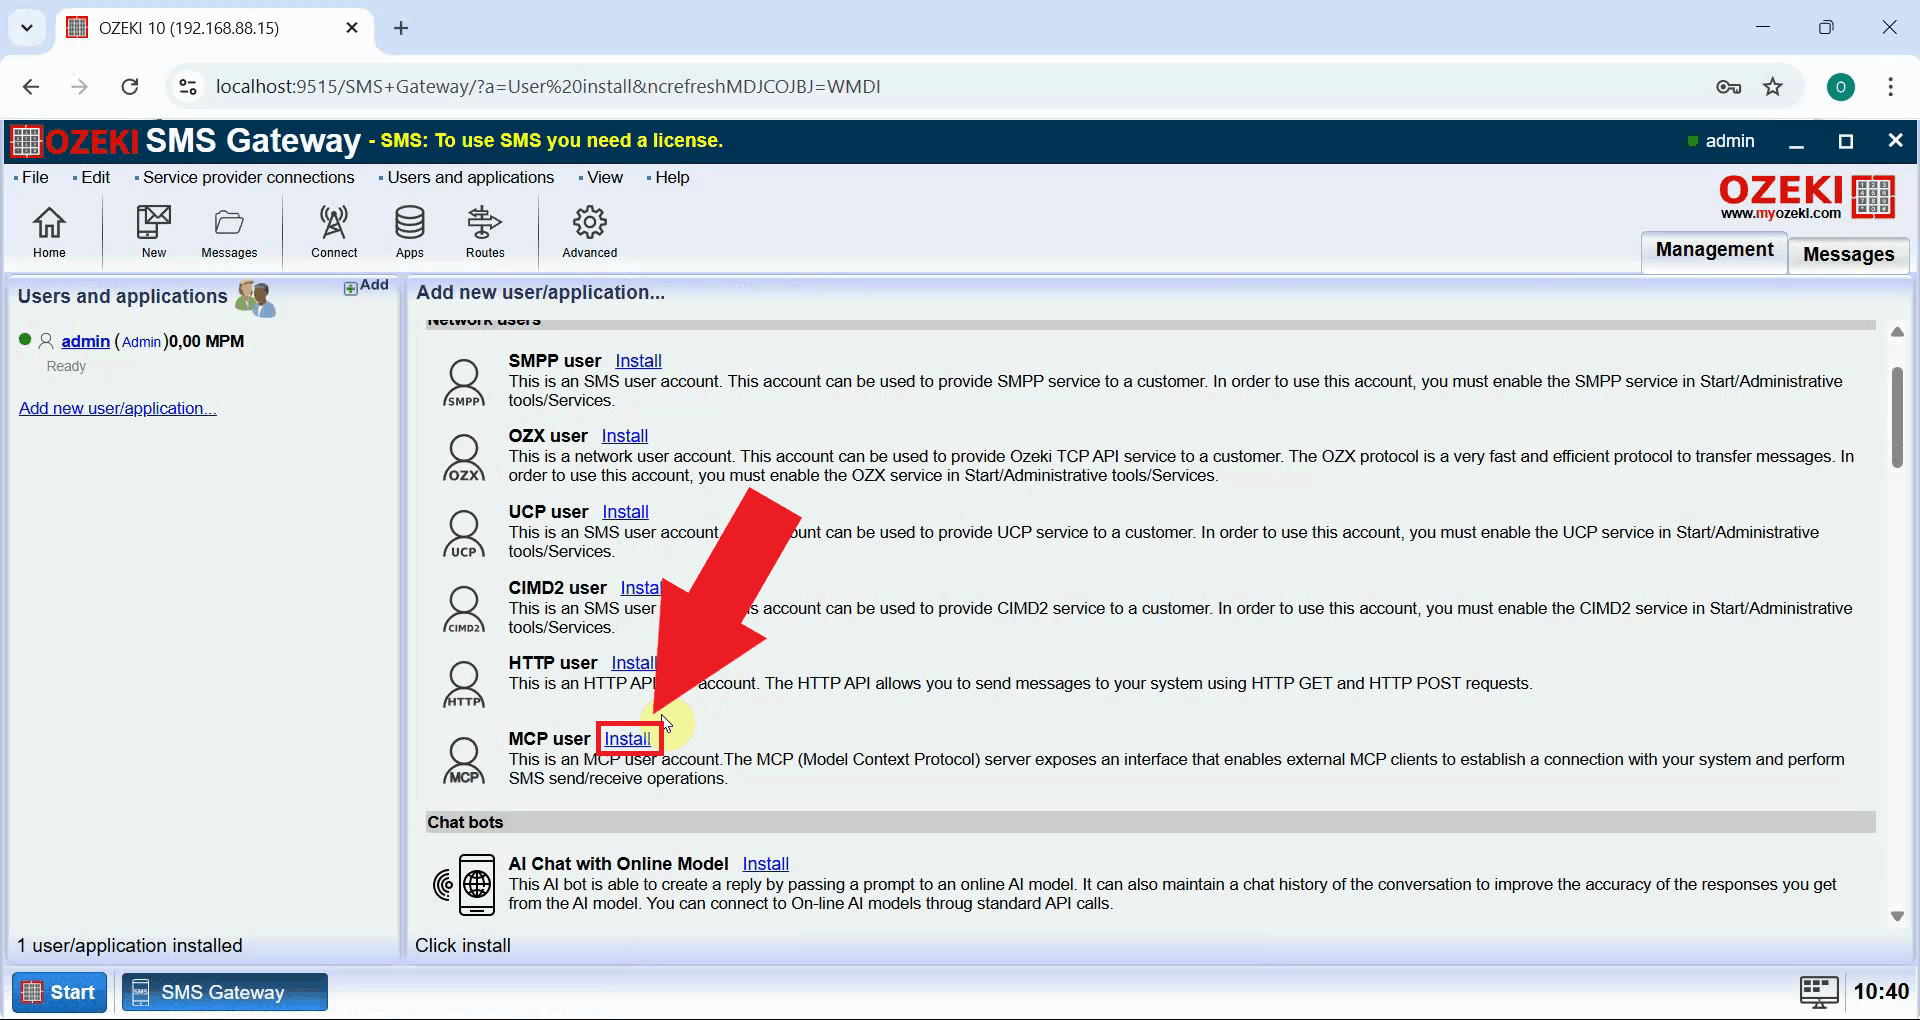Switch to the Messages tab

(1847, 254)
